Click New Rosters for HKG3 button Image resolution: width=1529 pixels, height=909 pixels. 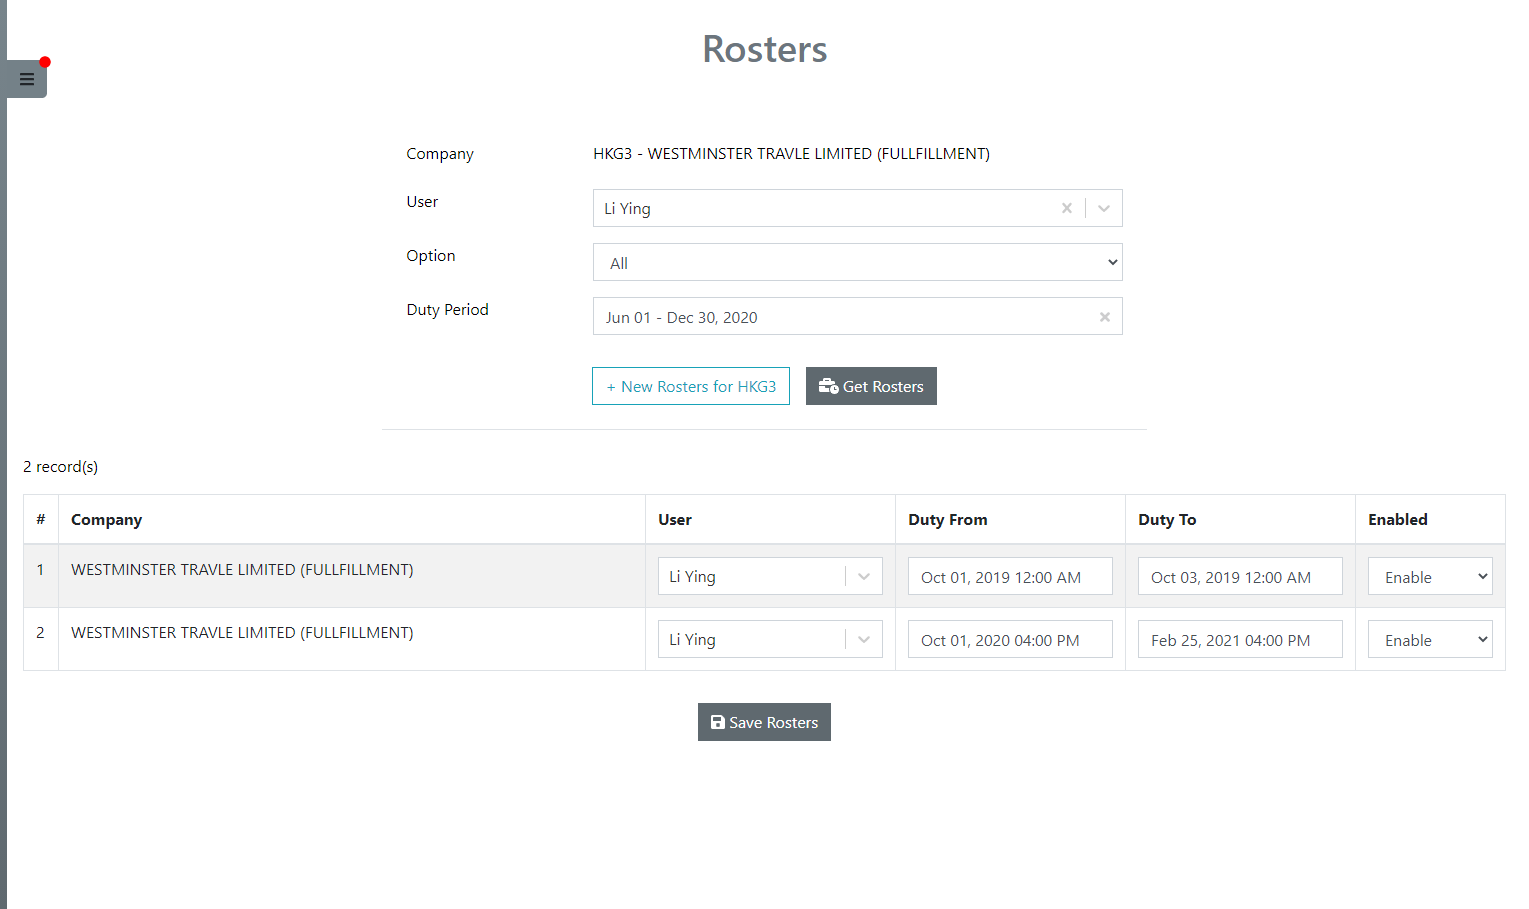(x=691, y=386)
